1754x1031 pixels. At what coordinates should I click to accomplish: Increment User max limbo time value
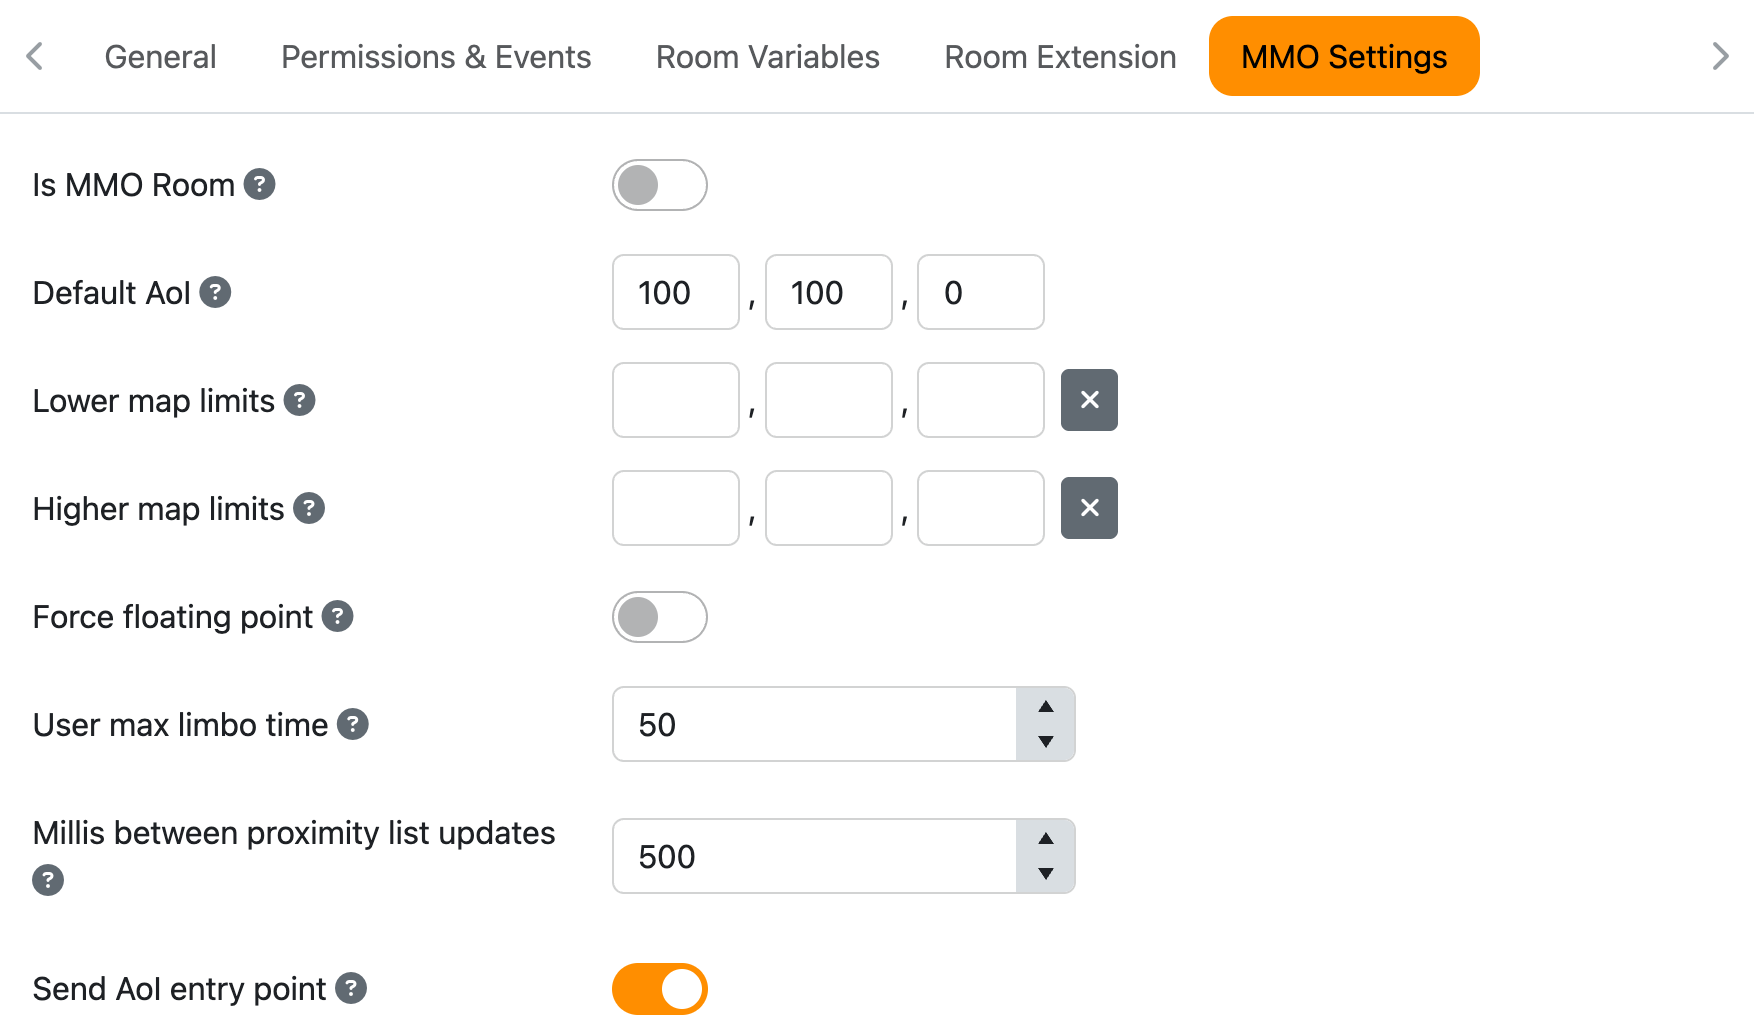point(1046,707)
